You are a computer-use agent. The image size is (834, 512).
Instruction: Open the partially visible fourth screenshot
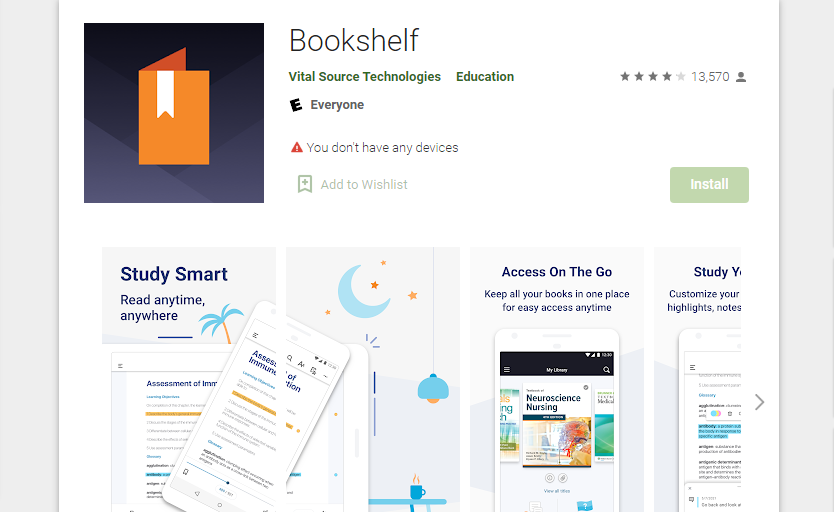coord(697,379)
